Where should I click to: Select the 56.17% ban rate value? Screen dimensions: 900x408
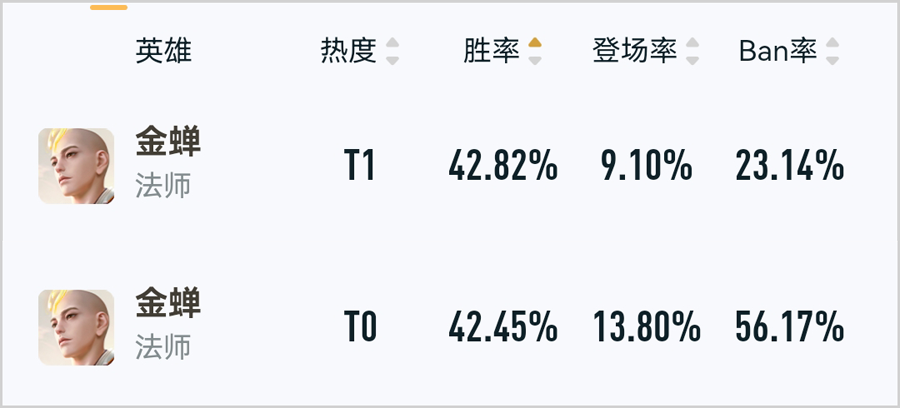pos(790,327)
